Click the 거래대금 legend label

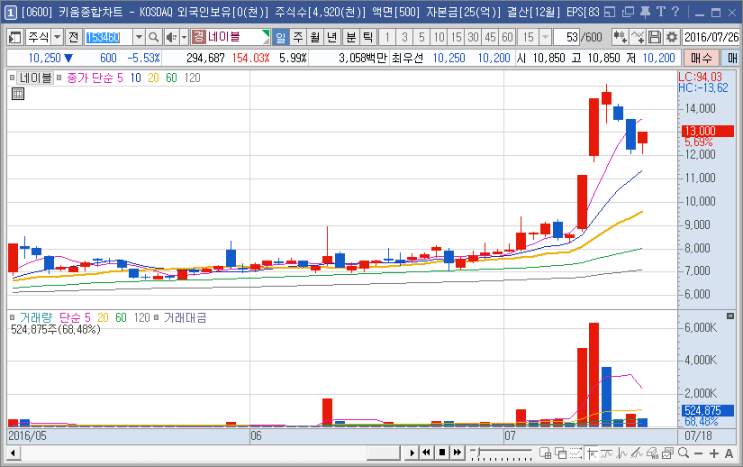(x=185, y=318)
